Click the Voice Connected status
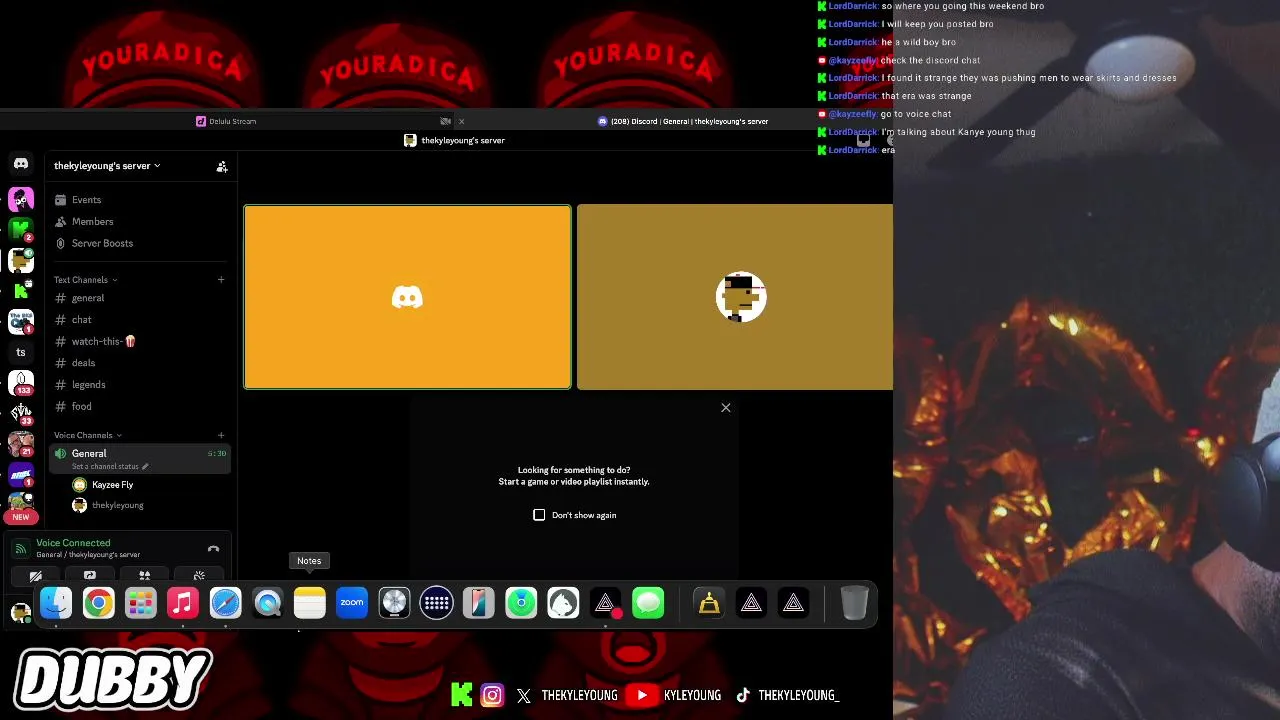 pos(73,543)
